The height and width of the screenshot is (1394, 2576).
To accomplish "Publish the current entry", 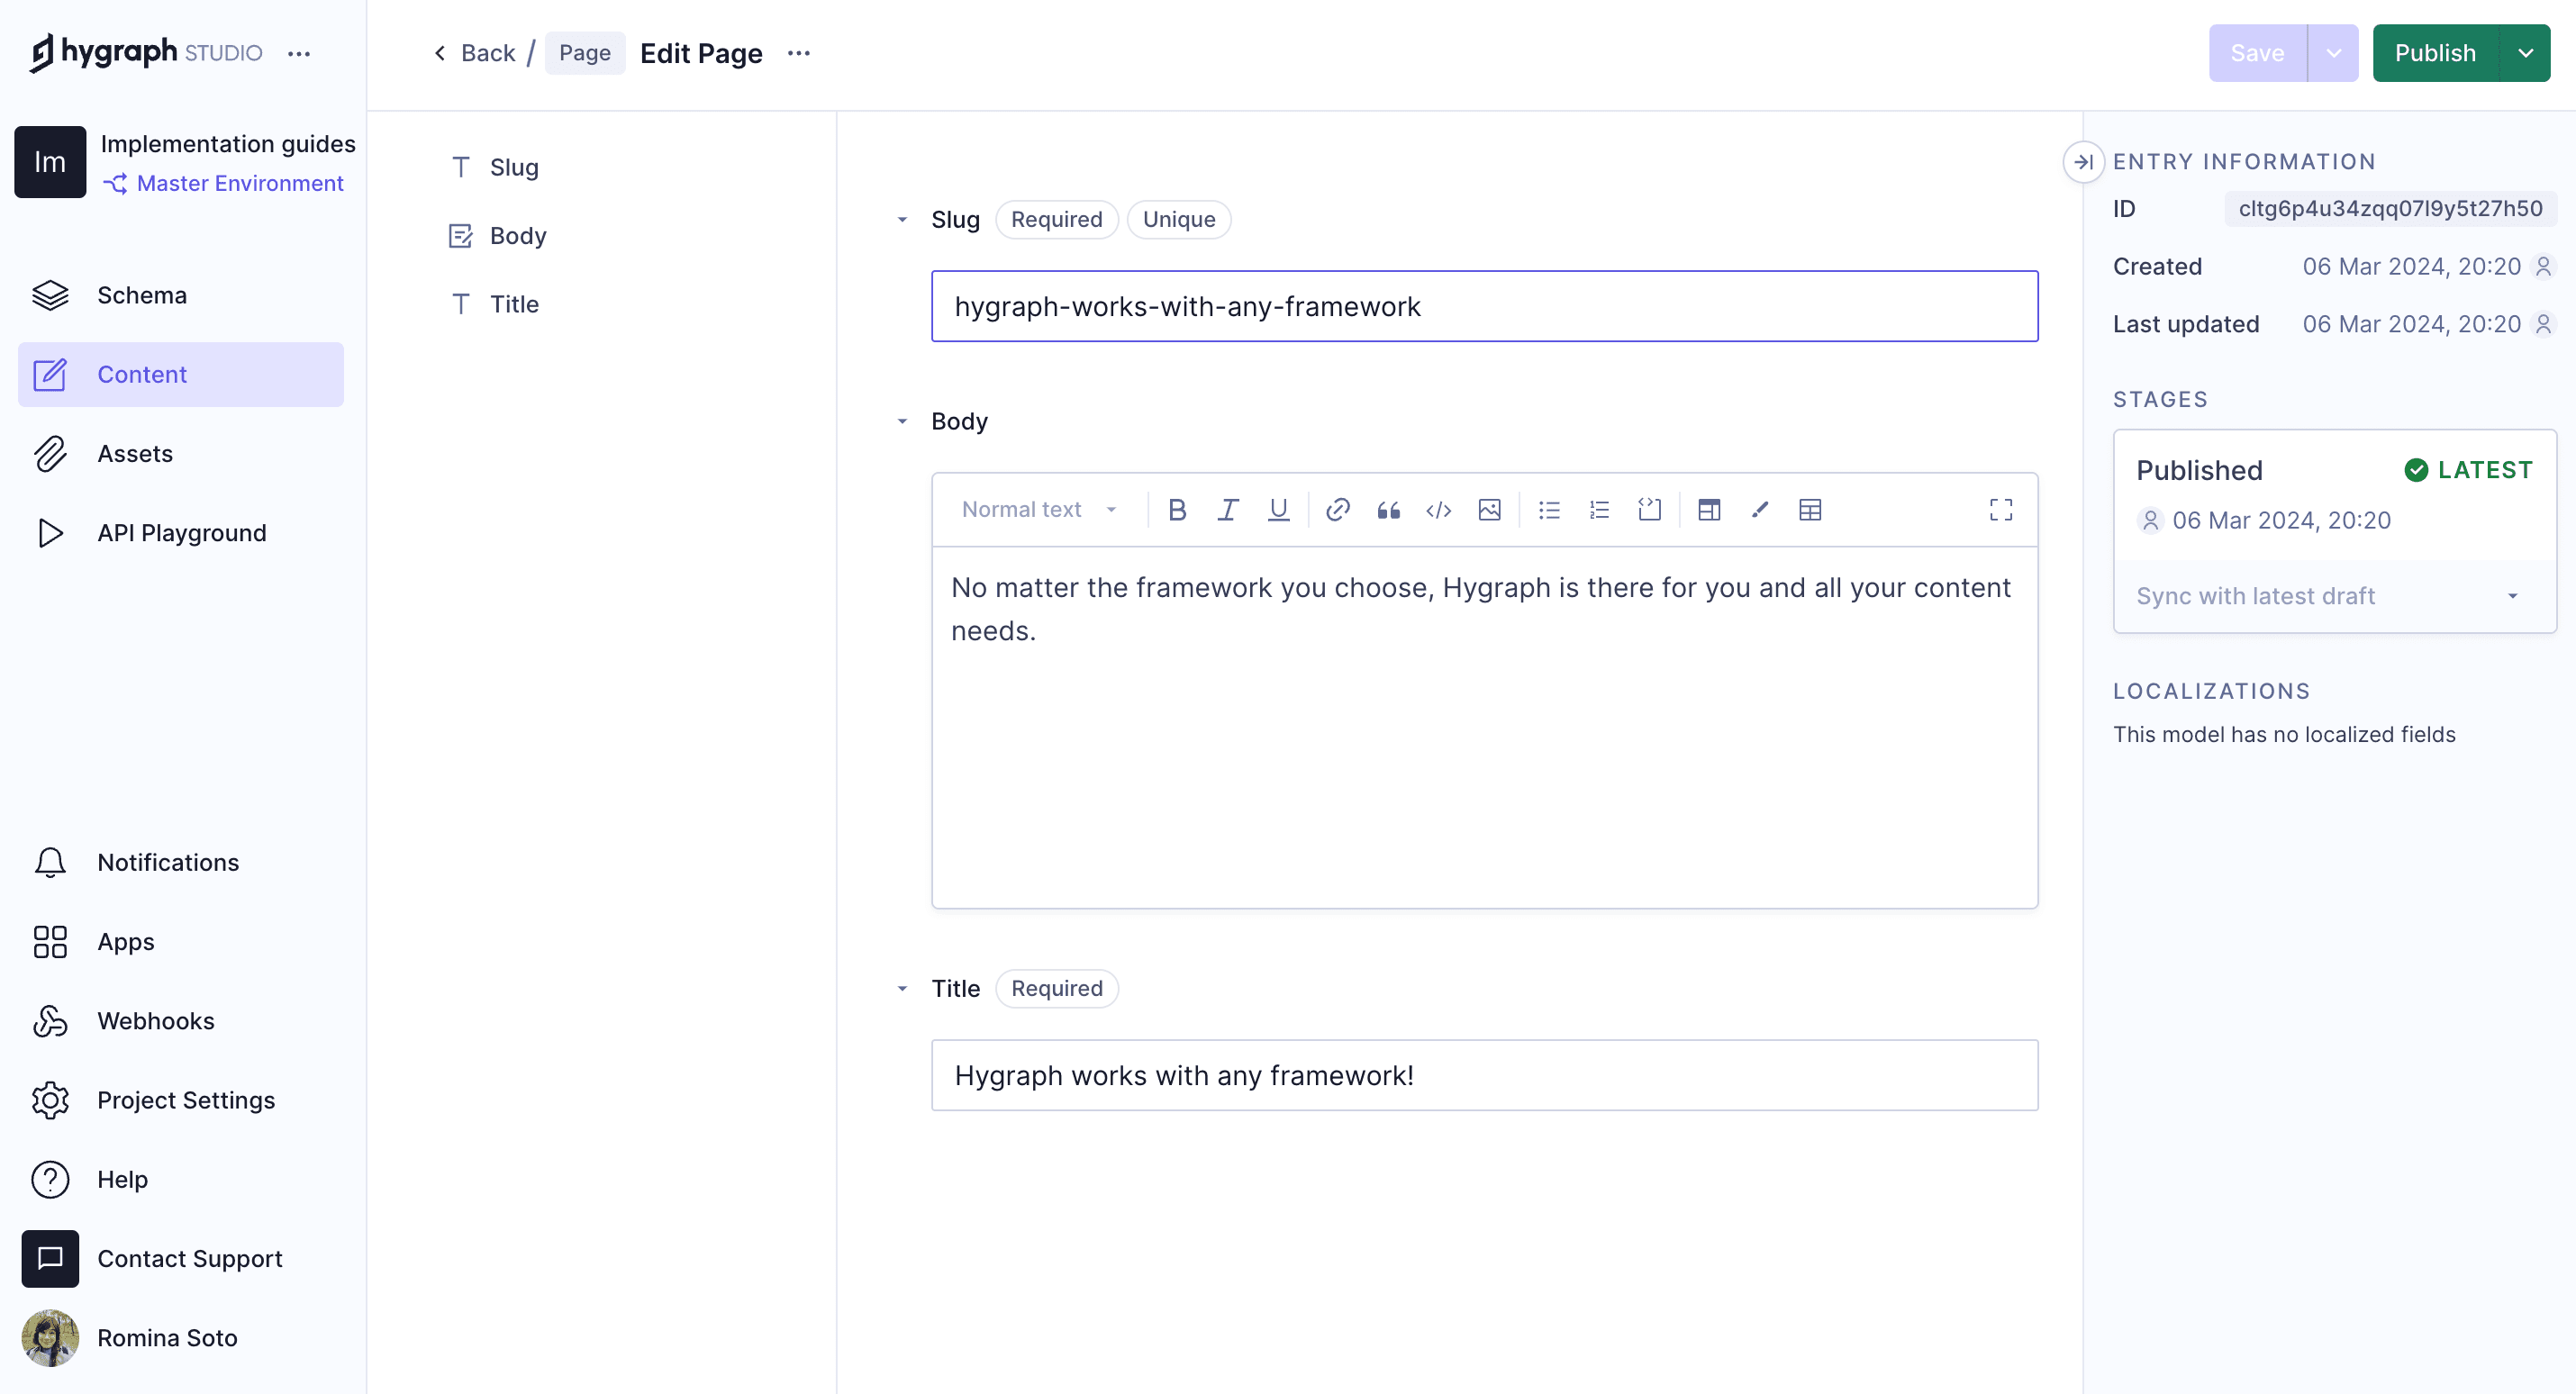I will tap(2436, 53).
